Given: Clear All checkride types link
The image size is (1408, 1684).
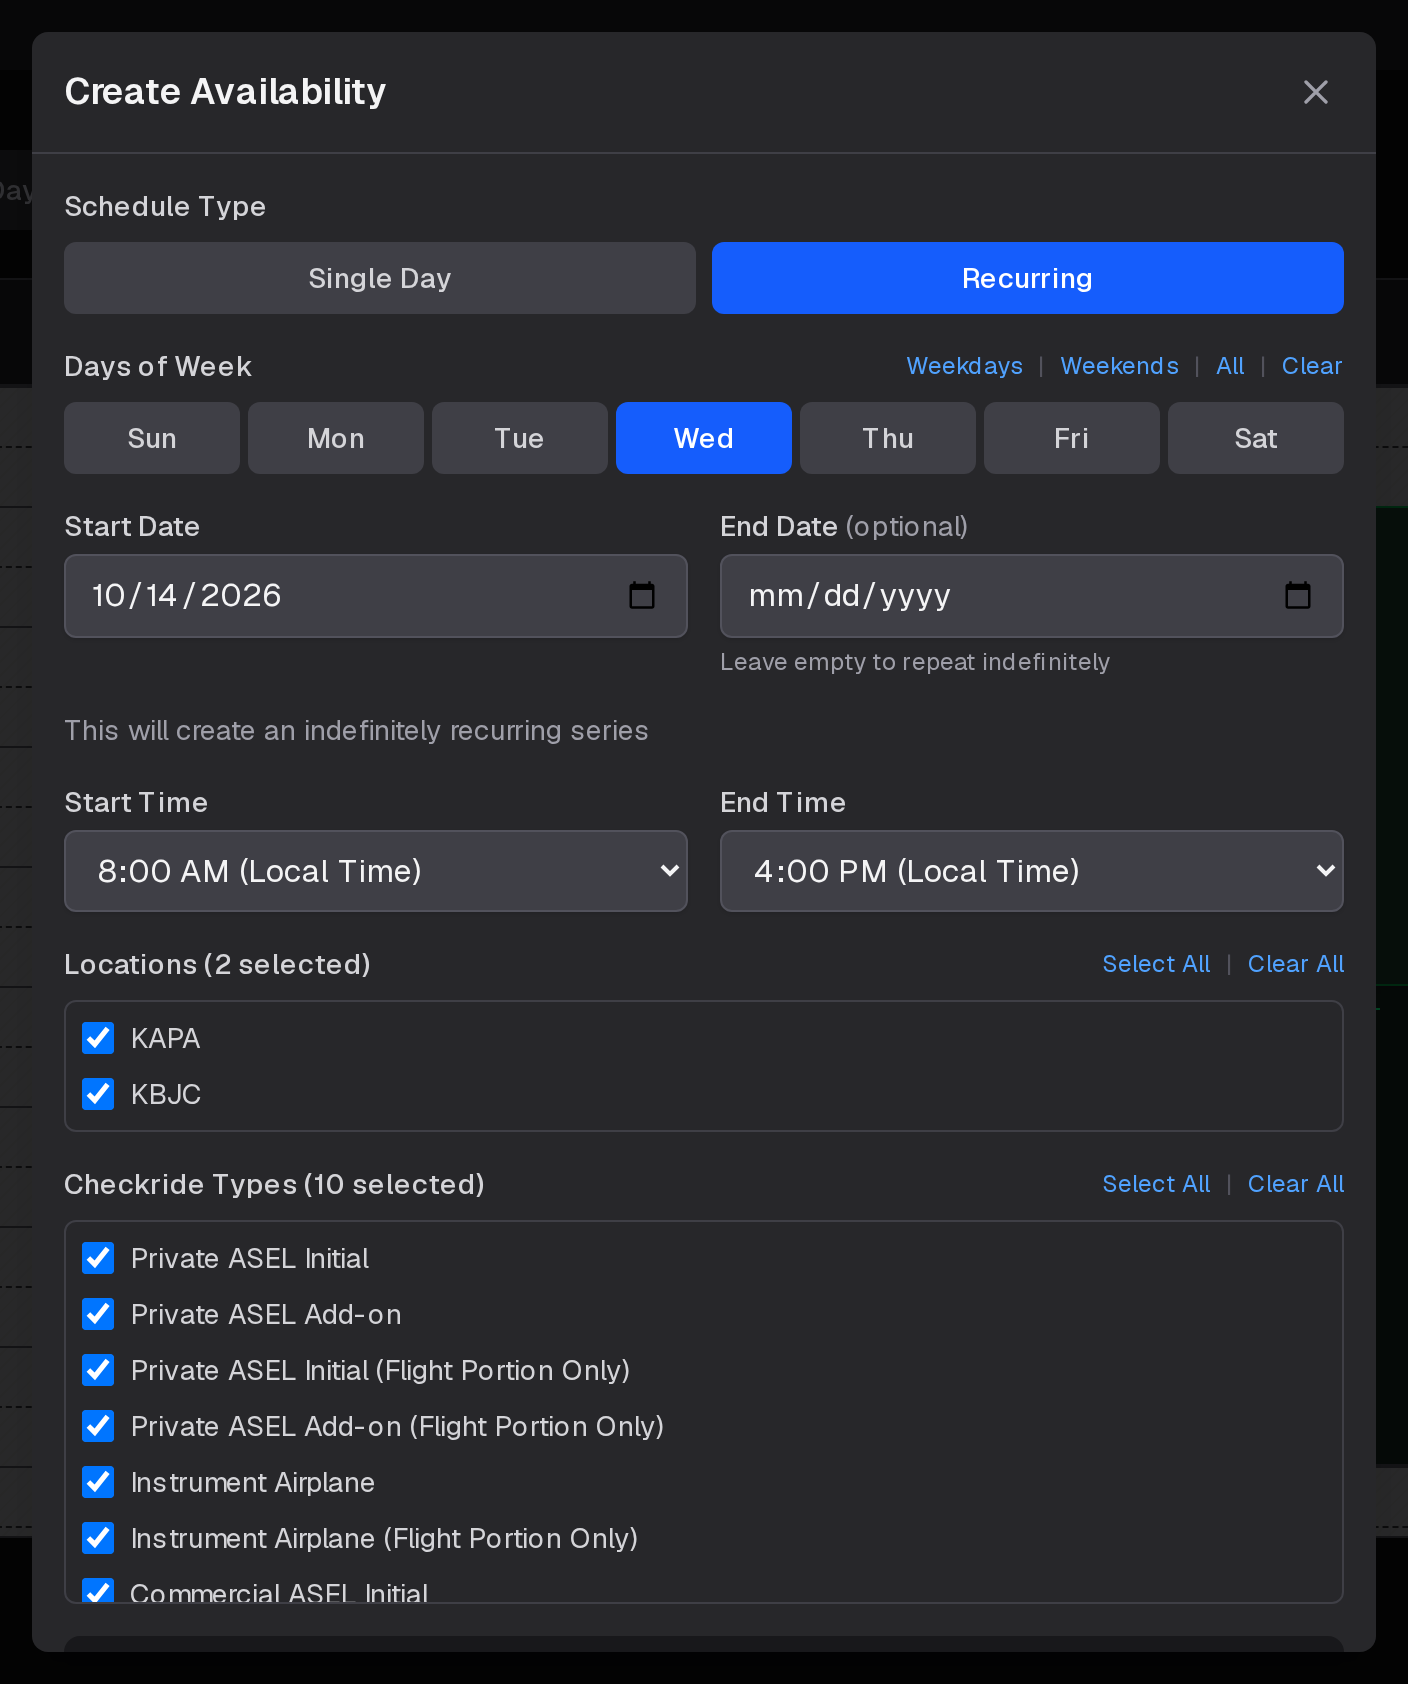Looking at the screenshot, I should pos(1296,1184).
